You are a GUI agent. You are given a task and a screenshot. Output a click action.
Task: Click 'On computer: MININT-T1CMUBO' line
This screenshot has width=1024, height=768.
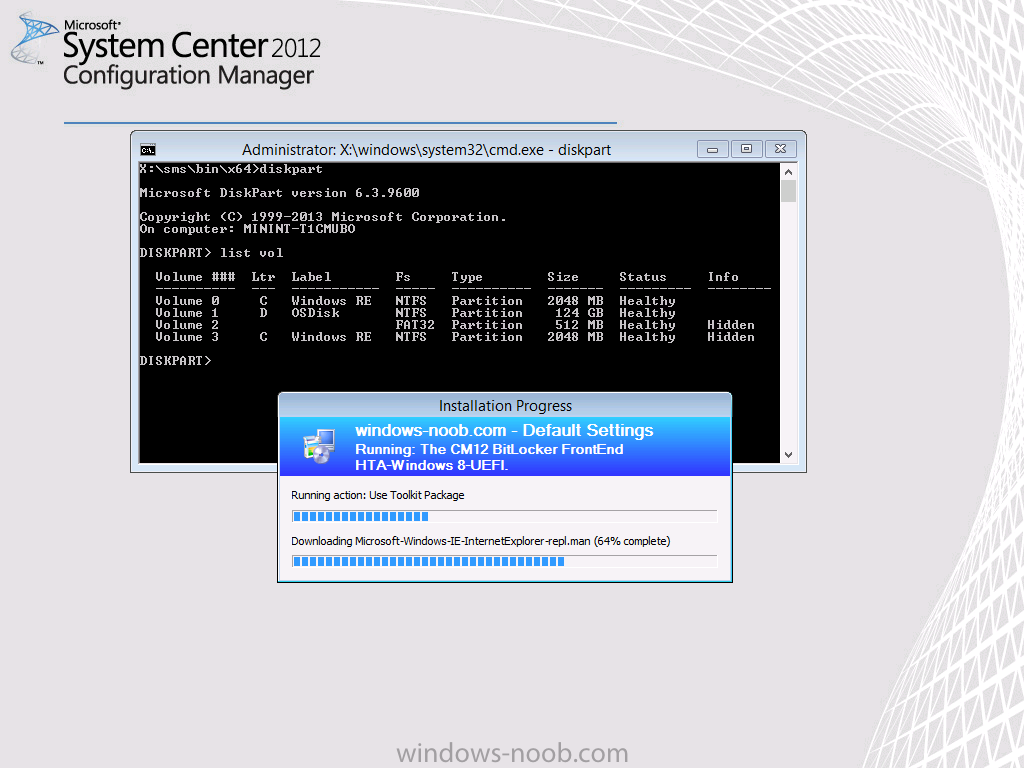pyautogui.click(x=248, y=229)
